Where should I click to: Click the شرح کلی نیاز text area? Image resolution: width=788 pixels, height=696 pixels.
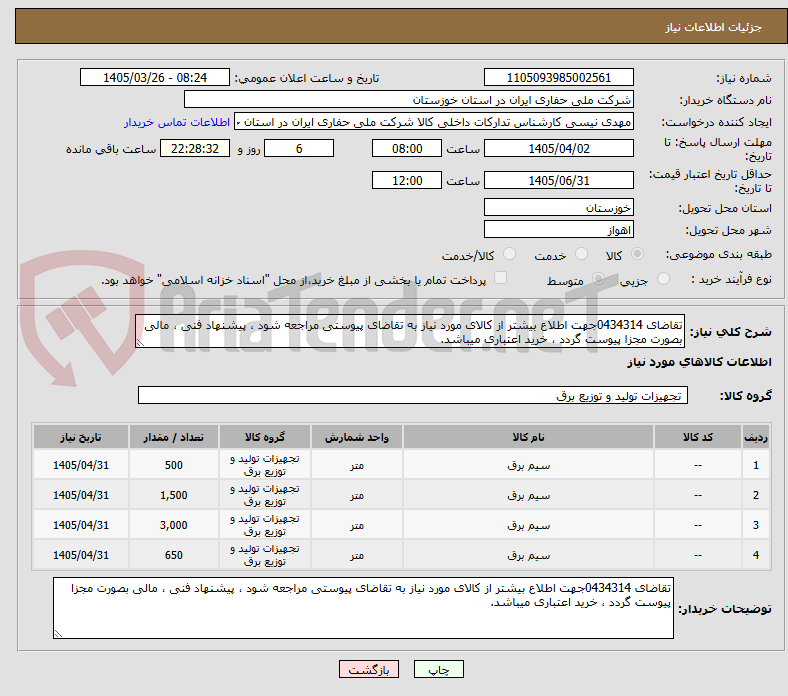(x=410, y=332)
